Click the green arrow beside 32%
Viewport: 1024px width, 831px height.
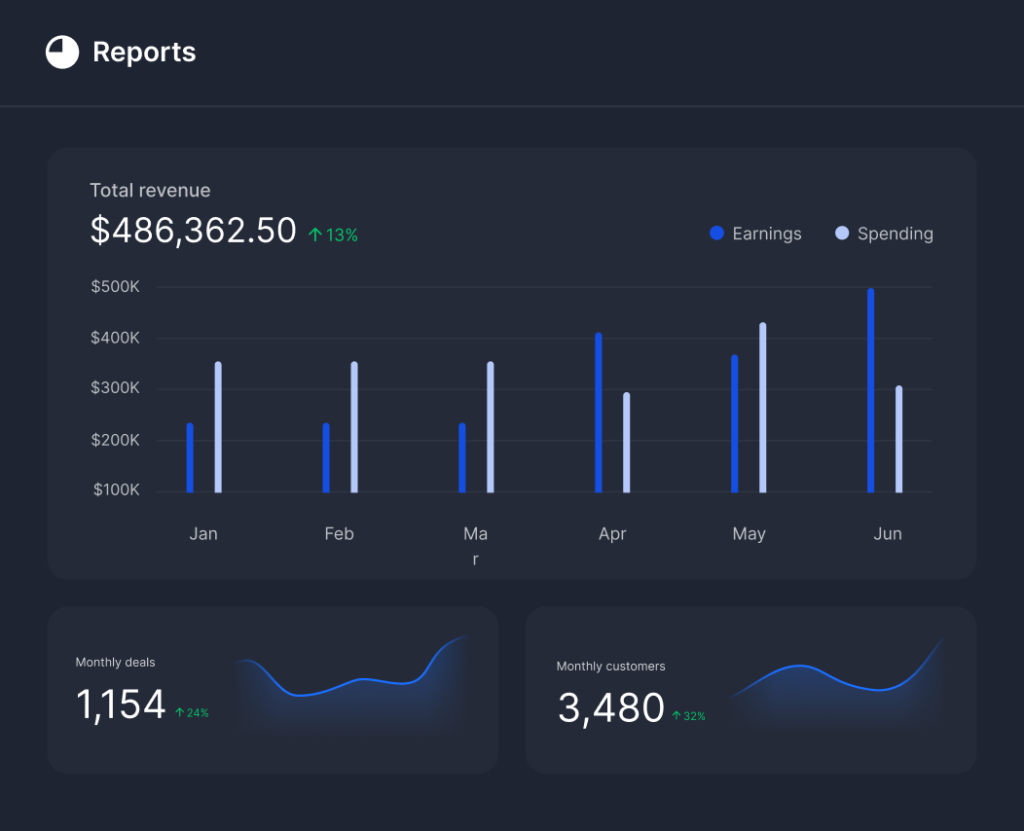[676, 716]
